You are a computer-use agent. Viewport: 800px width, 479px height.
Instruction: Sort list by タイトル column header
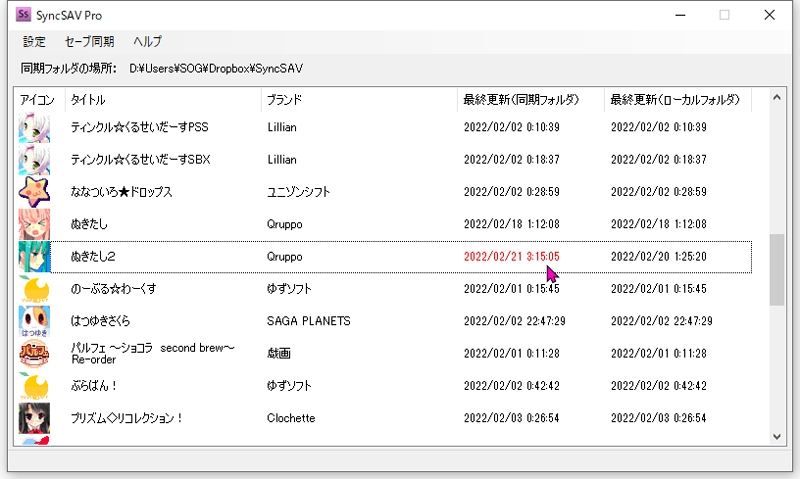pos(162,100)
